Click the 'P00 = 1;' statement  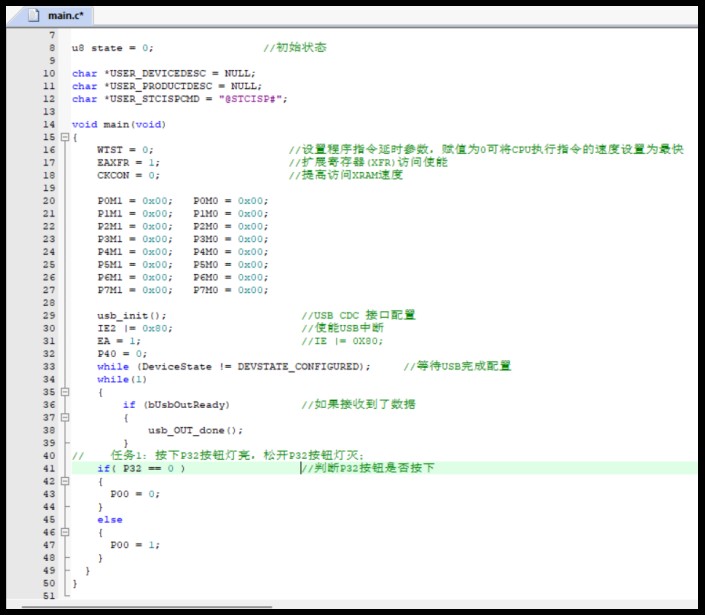(134, 545)
